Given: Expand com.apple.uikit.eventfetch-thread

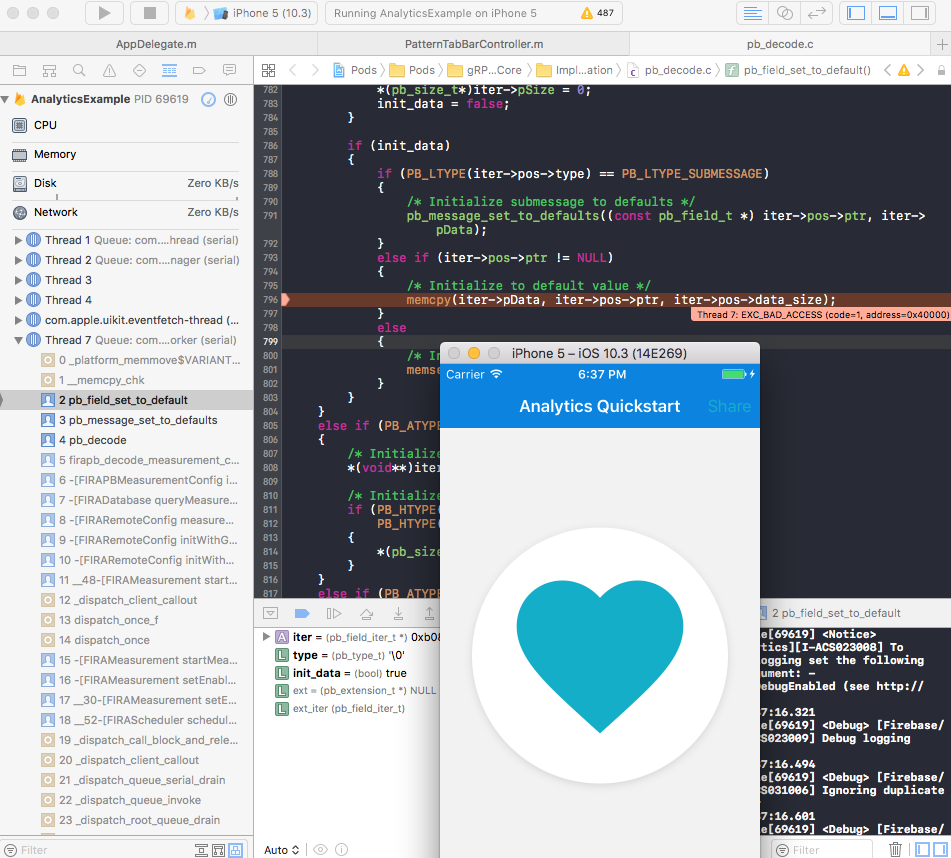Looking at the screenshot, I should 18,320.
